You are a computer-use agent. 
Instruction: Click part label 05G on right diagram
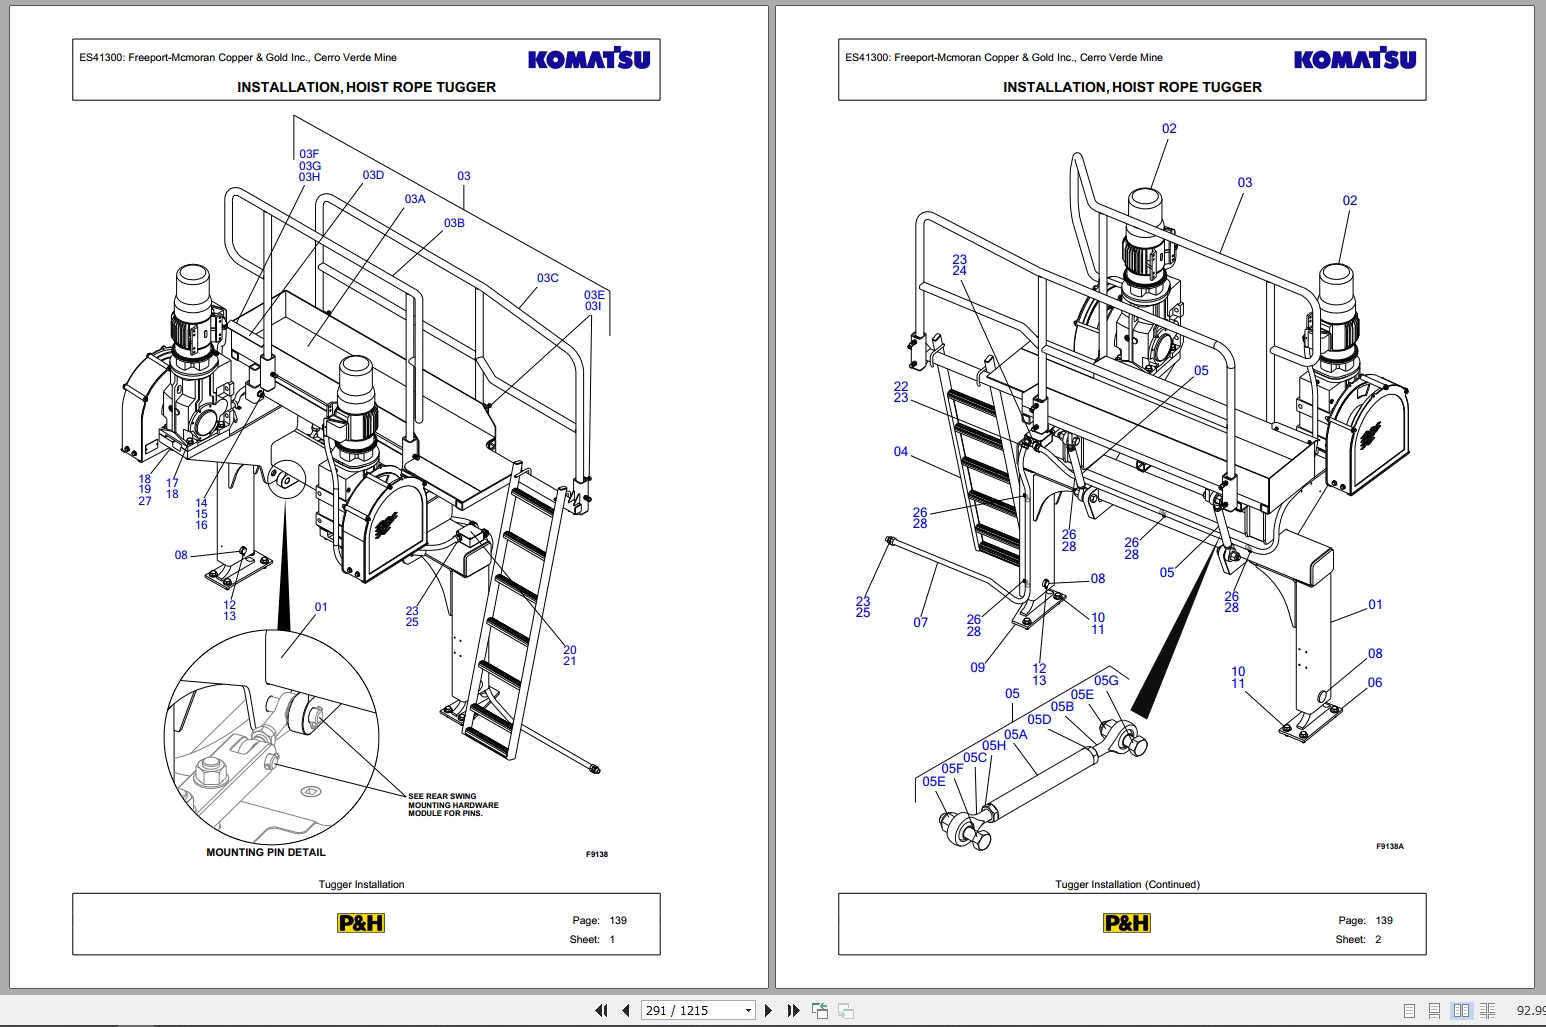coord(1106,680)
